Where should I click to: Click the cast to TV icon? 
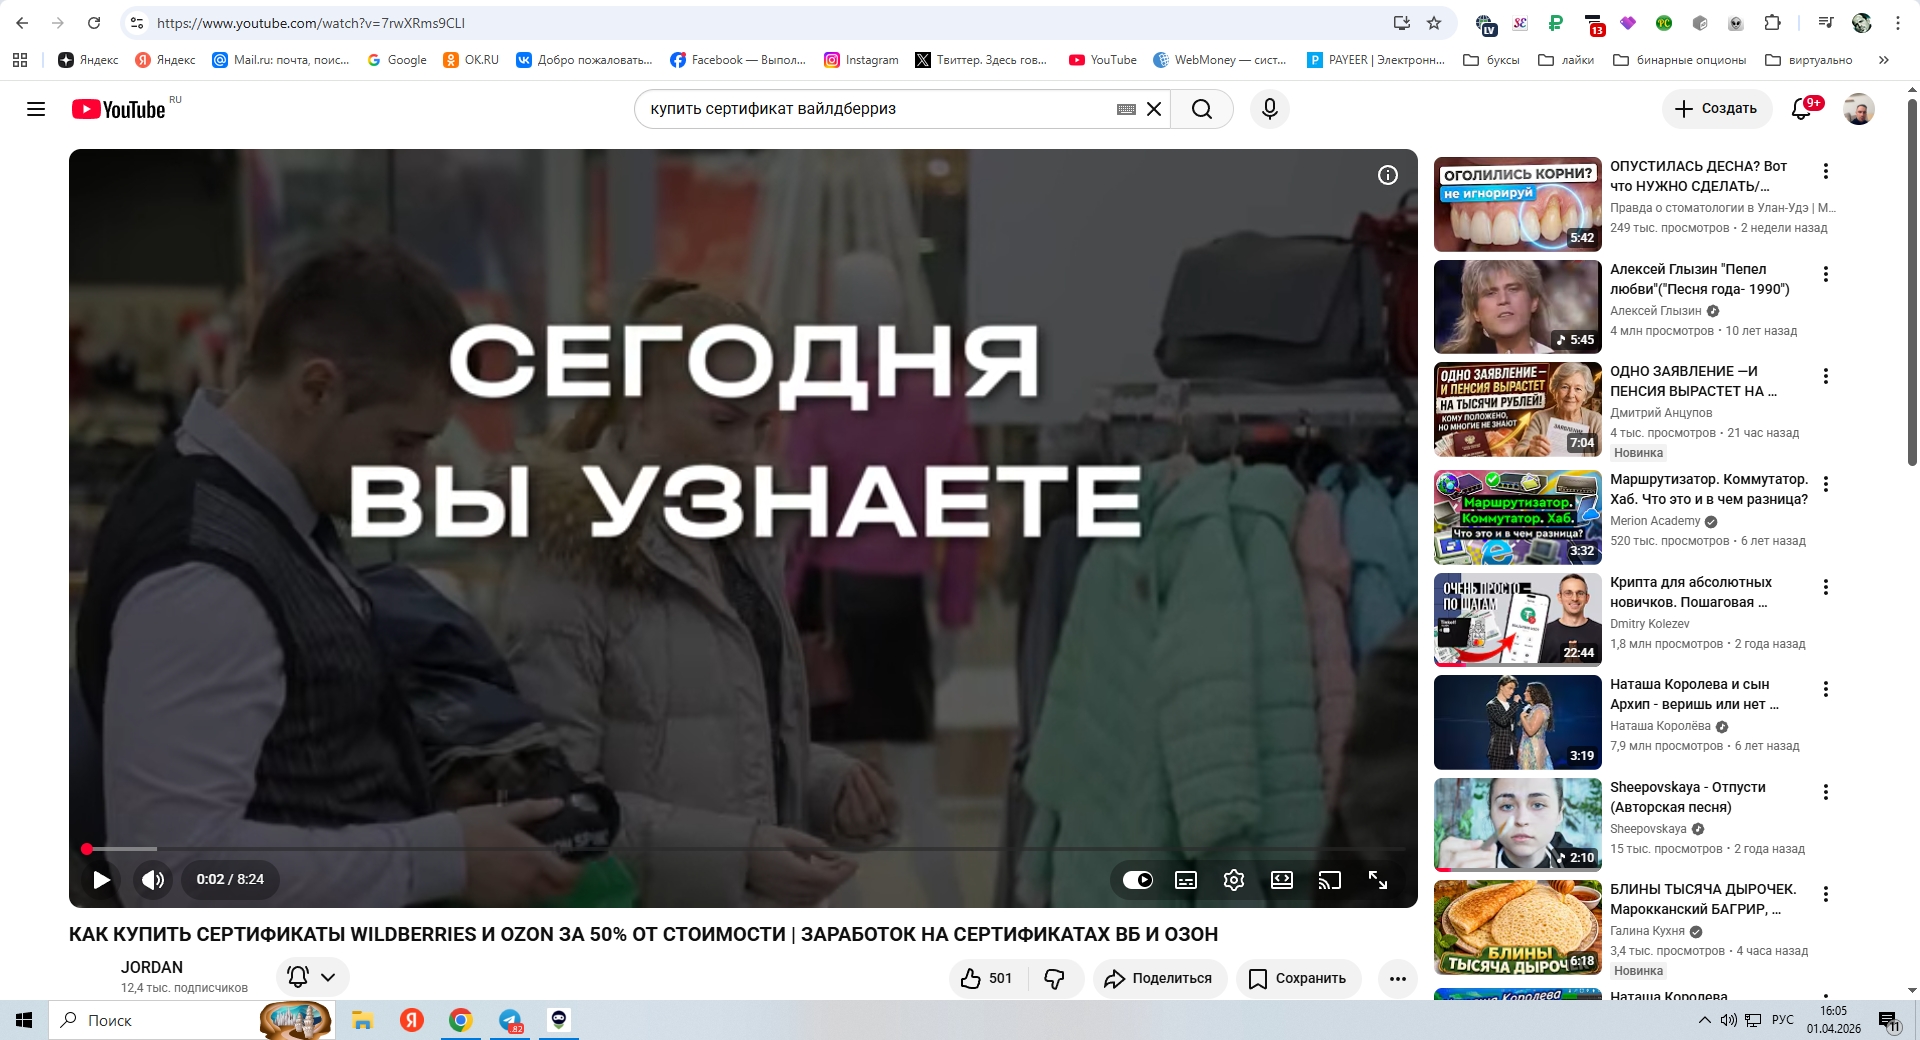click(1329, 880)
